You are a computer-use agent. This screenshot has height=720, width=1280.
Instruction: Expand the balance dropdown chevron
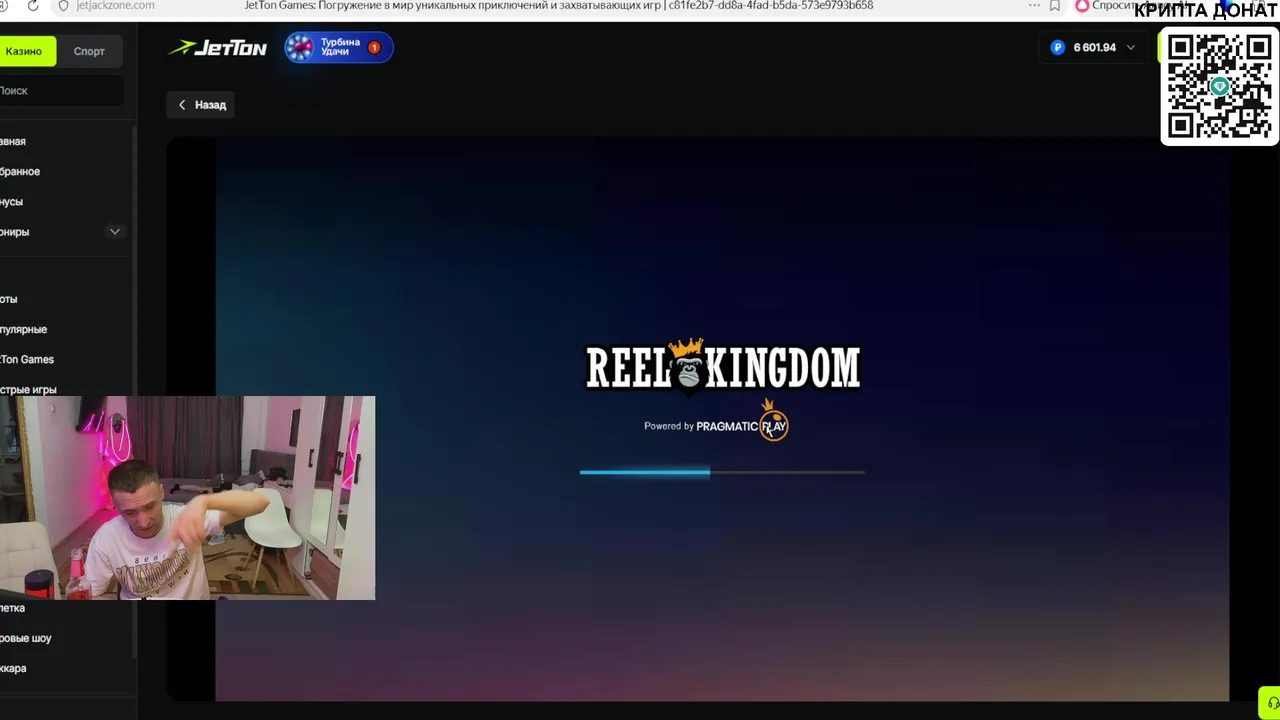[x=1131, y=47]
